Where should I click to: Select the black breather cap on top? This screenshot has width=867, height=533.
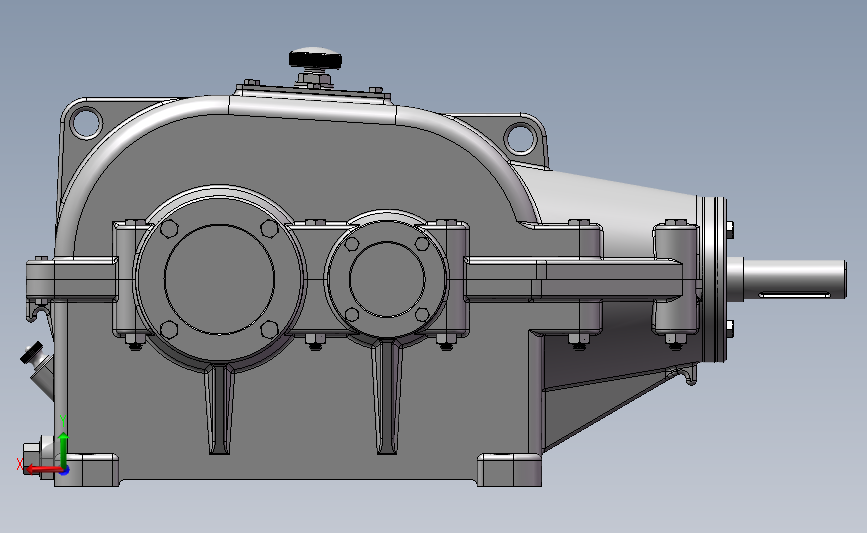tap(315, 58)
